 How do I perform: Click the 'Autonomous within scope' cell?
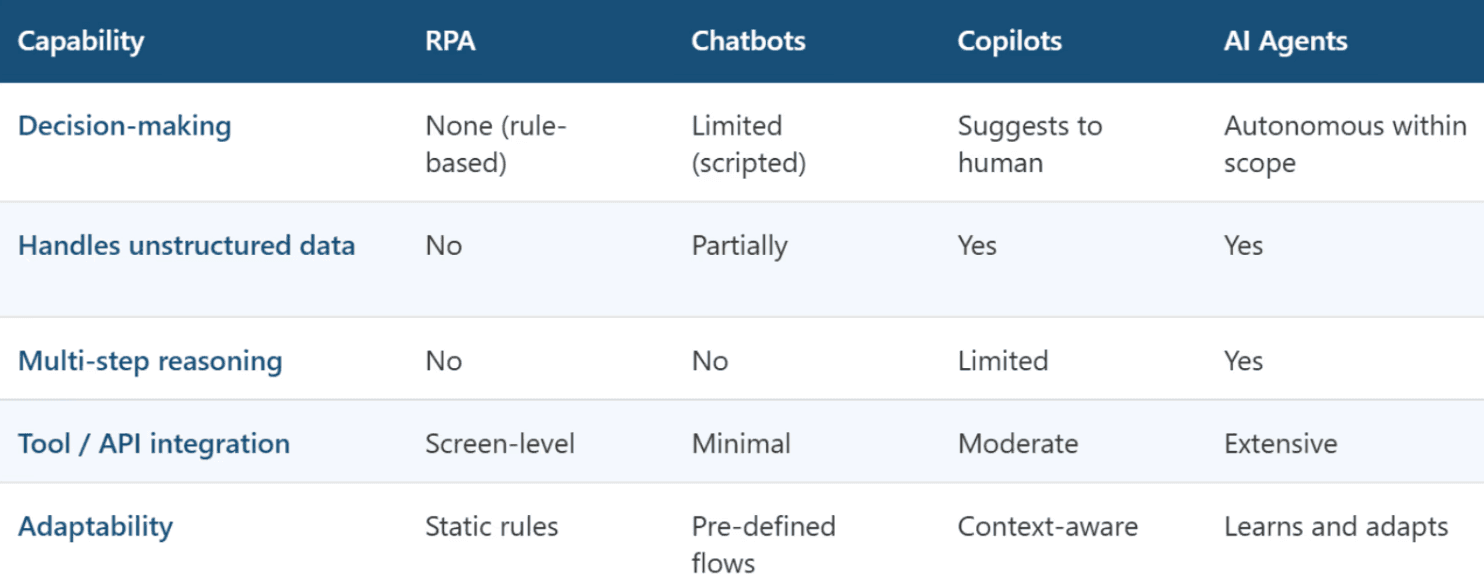pyautogui.click(x=1344, y=144)
